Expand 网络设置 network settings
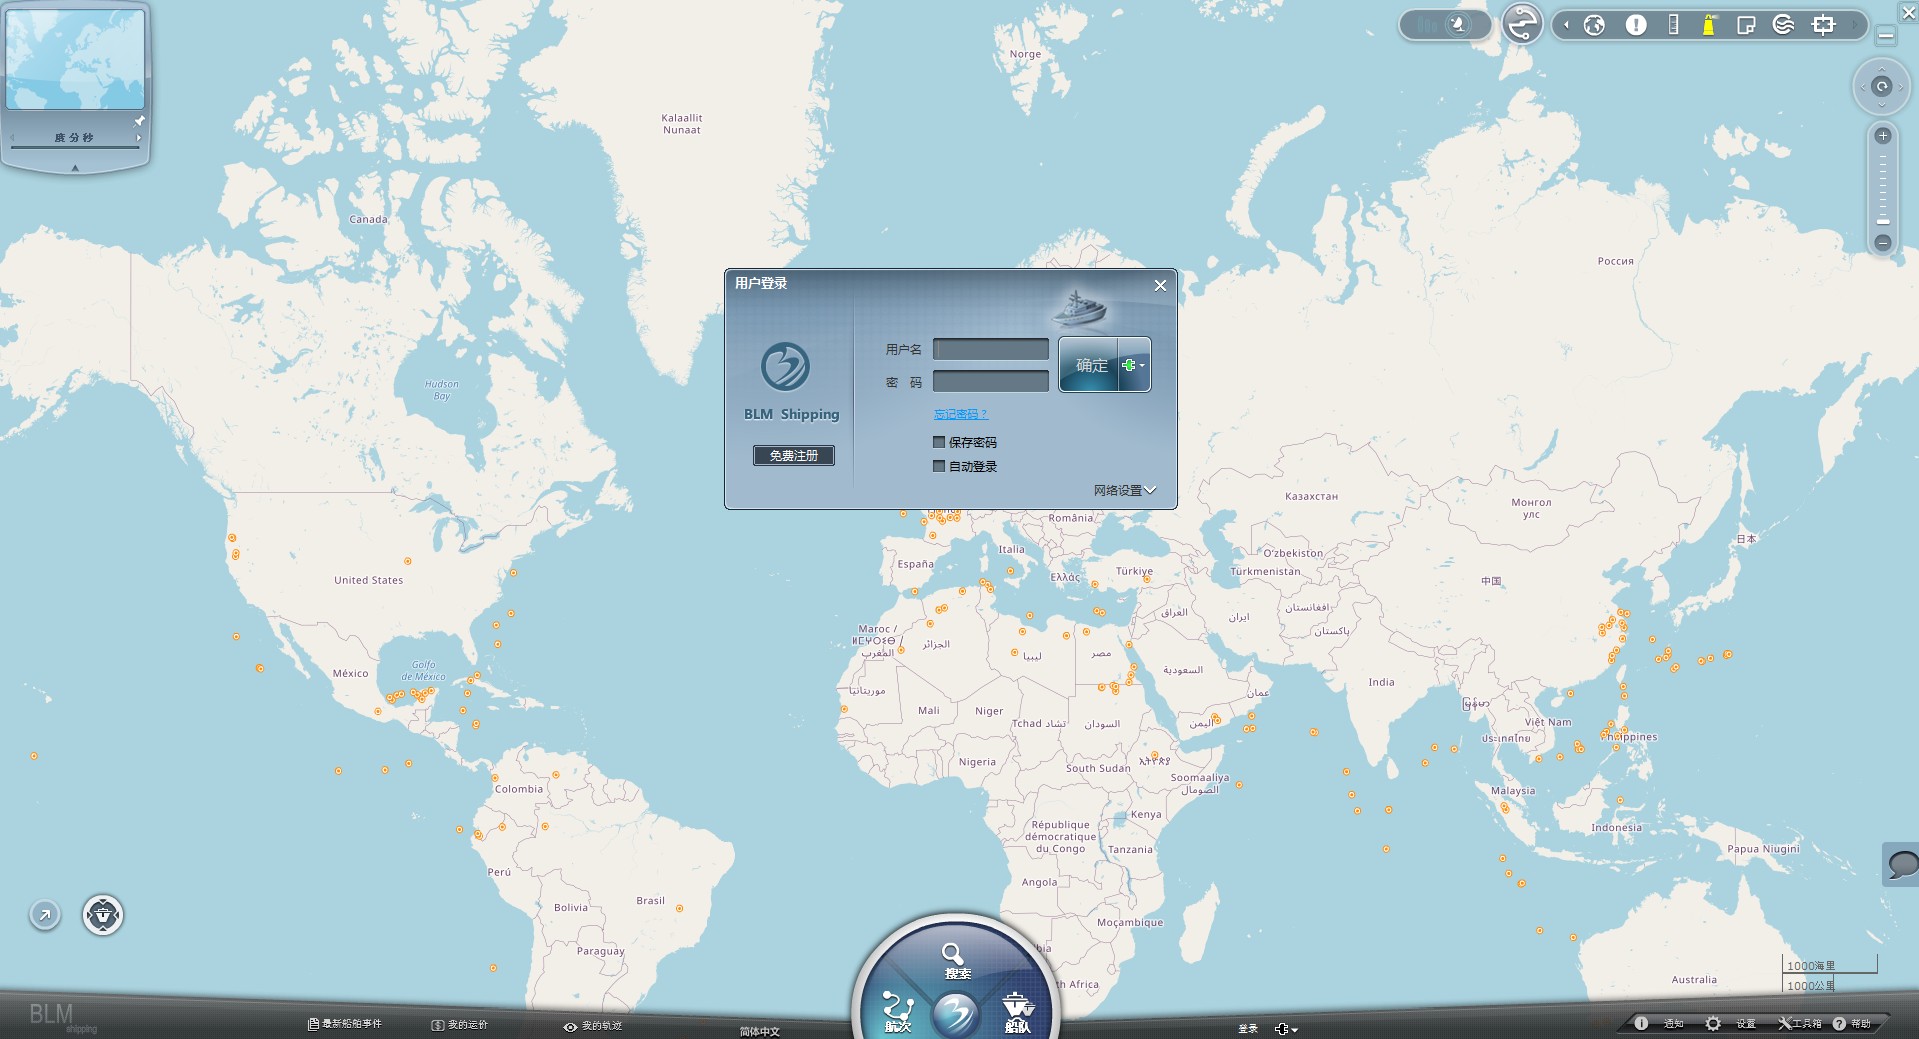Image resolution: width=1919 pixels, height=1039 pixels. pos(1124,490)
